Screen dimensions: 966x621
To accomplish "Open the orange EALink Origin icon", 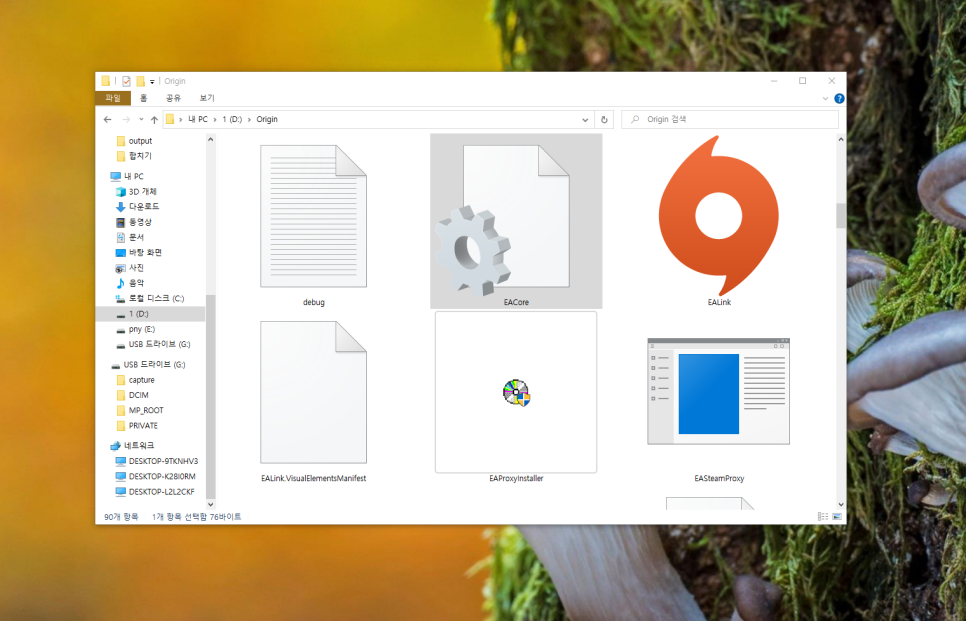I will click(x=719, y=216).
